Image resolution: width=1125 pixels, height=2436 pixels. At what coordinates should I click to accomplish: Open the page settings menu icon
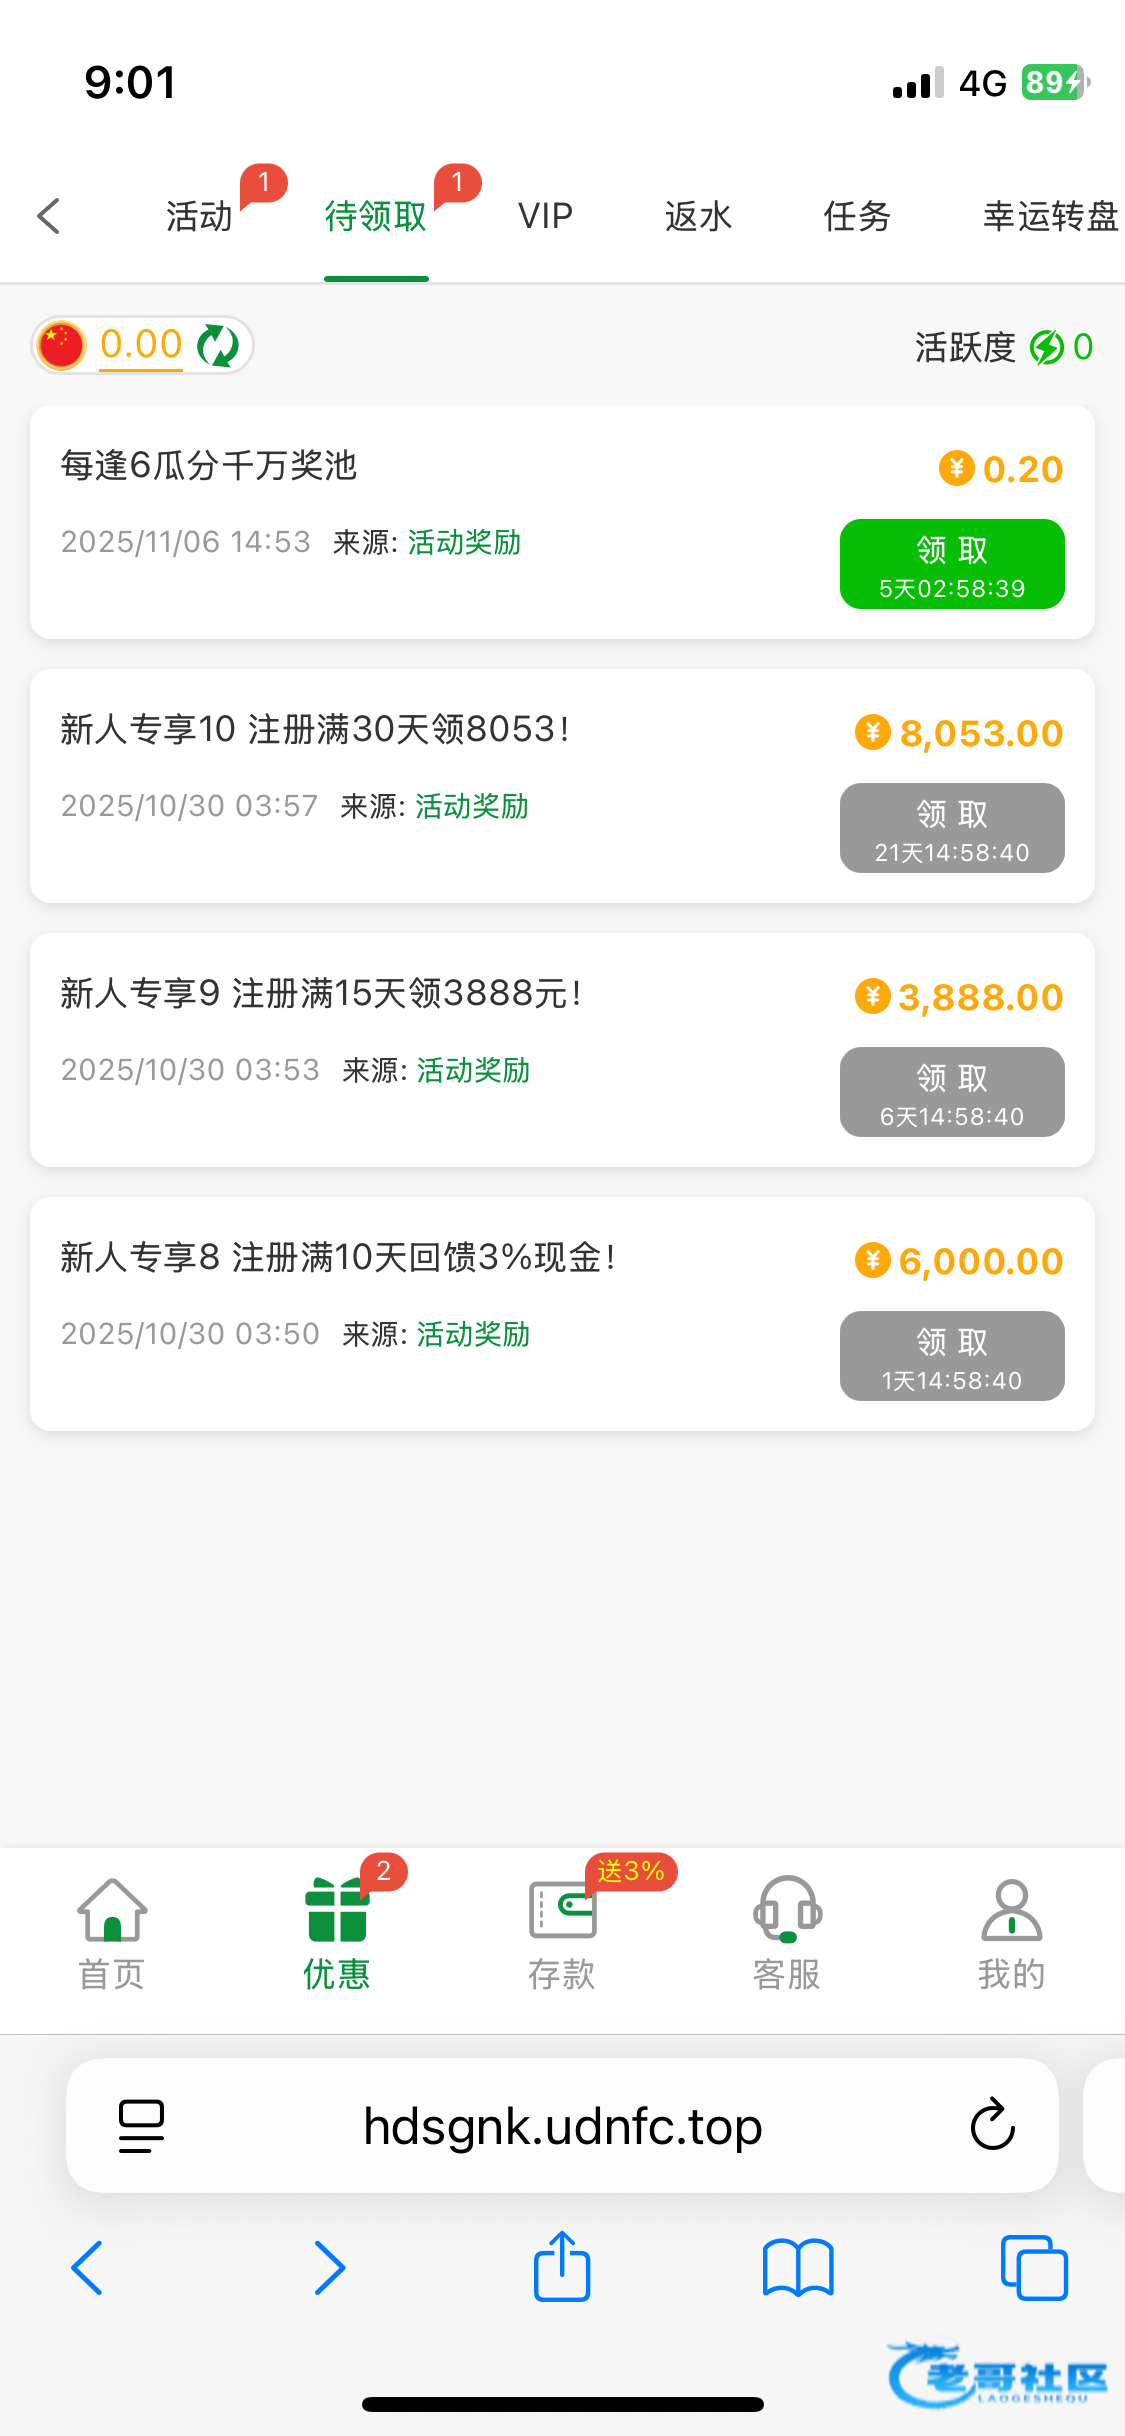tap(141, 2125)
